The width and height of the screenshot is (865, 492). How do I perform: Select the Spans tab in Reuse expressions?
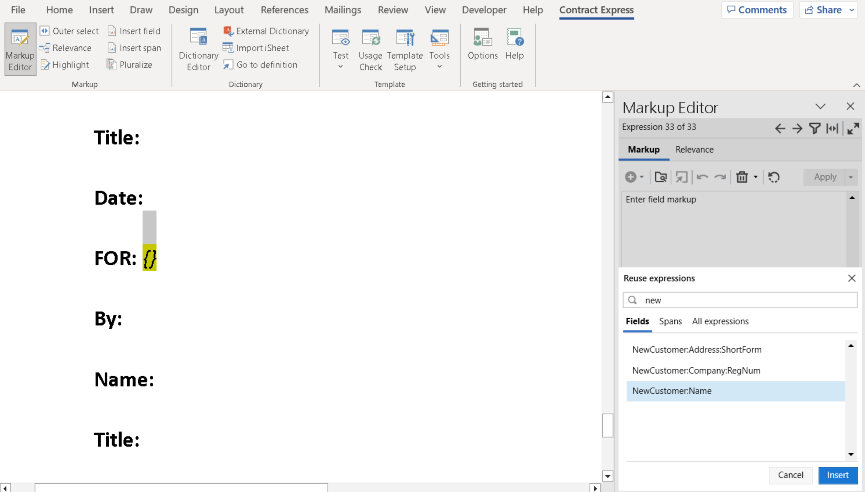point(670,321)
